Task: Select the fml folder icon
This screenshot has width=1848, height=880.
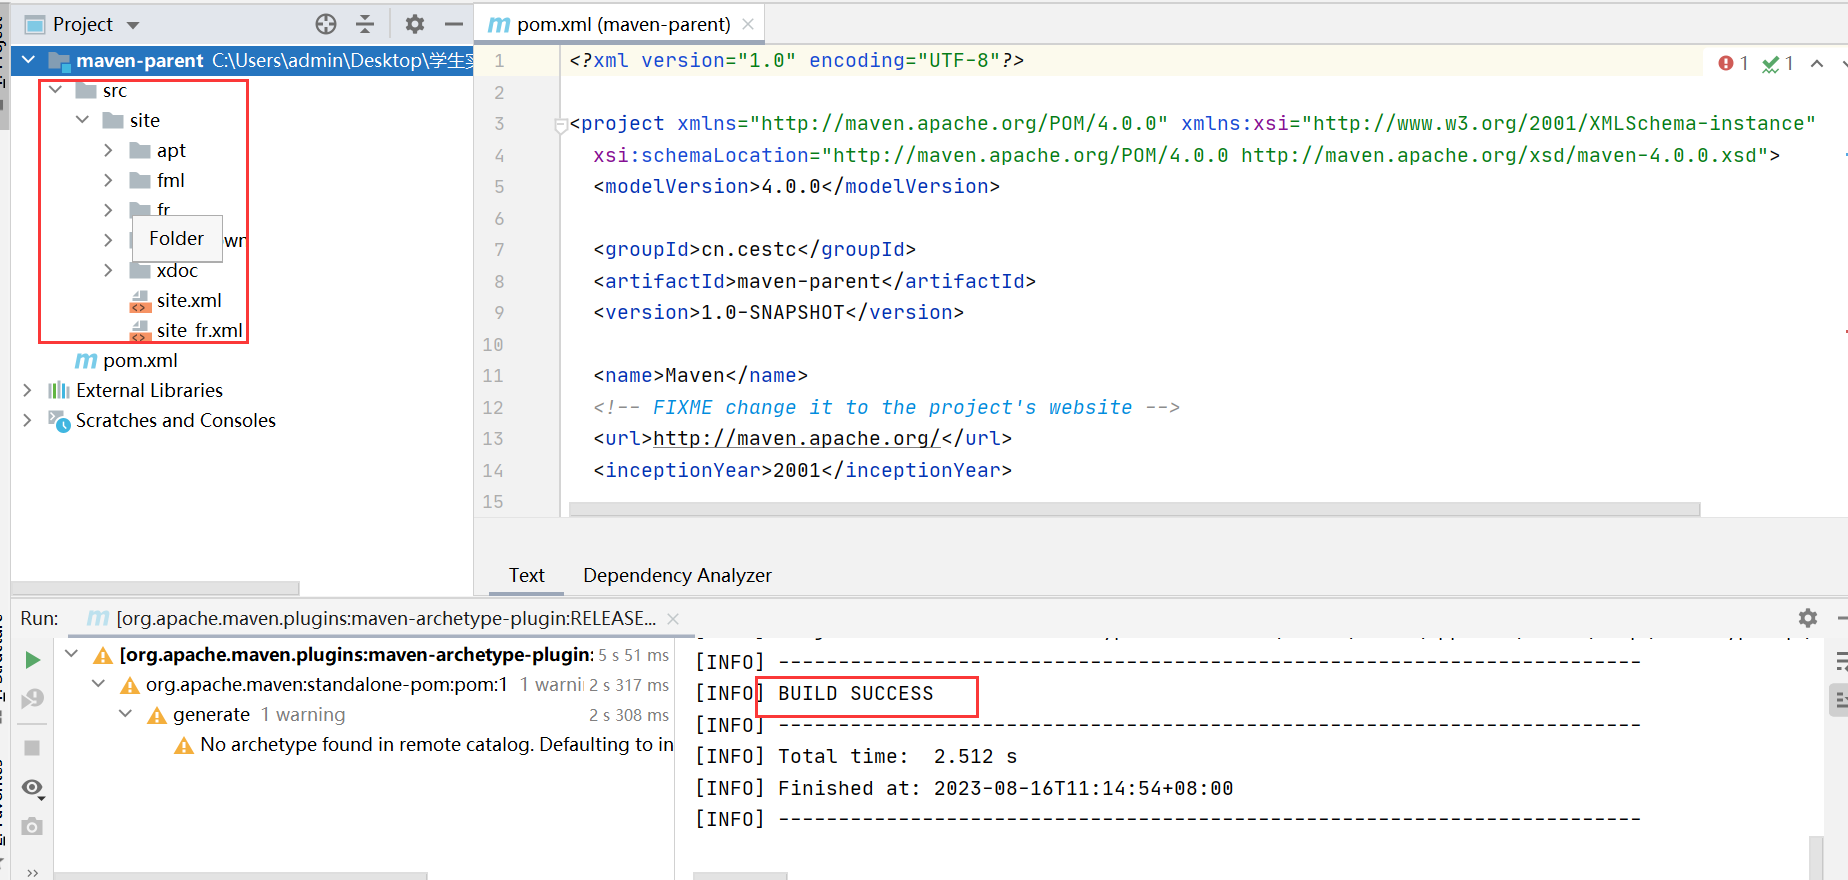Action: (x=140, y=181)
